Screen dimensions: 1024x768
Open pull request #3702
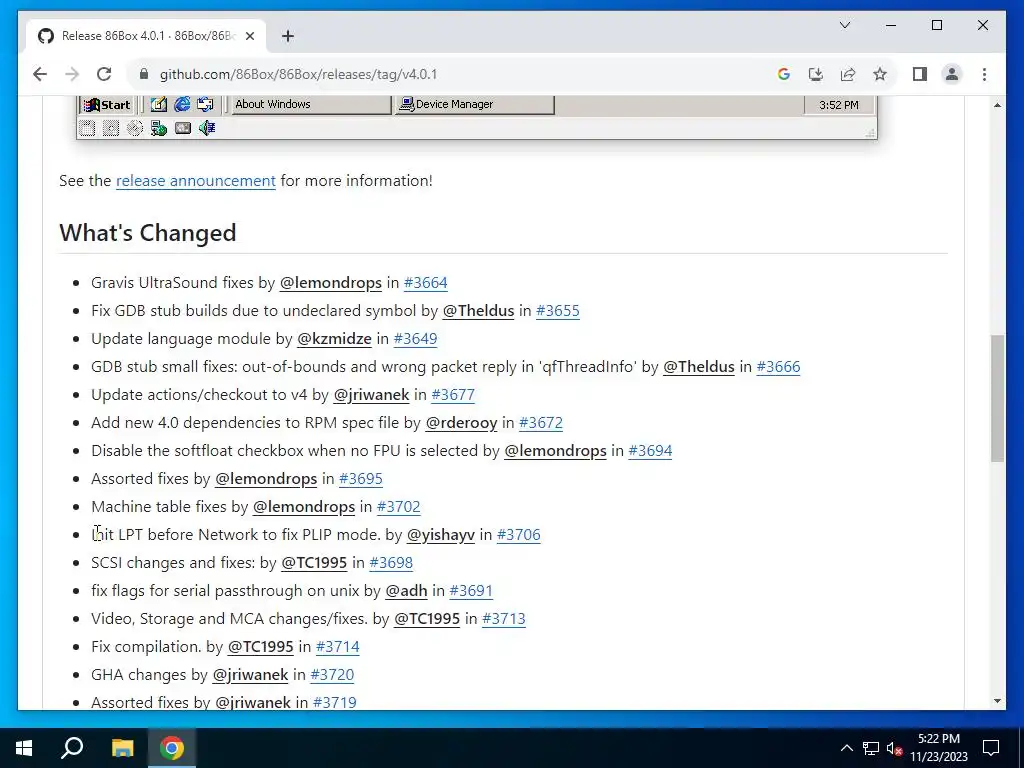click(398, 507)
